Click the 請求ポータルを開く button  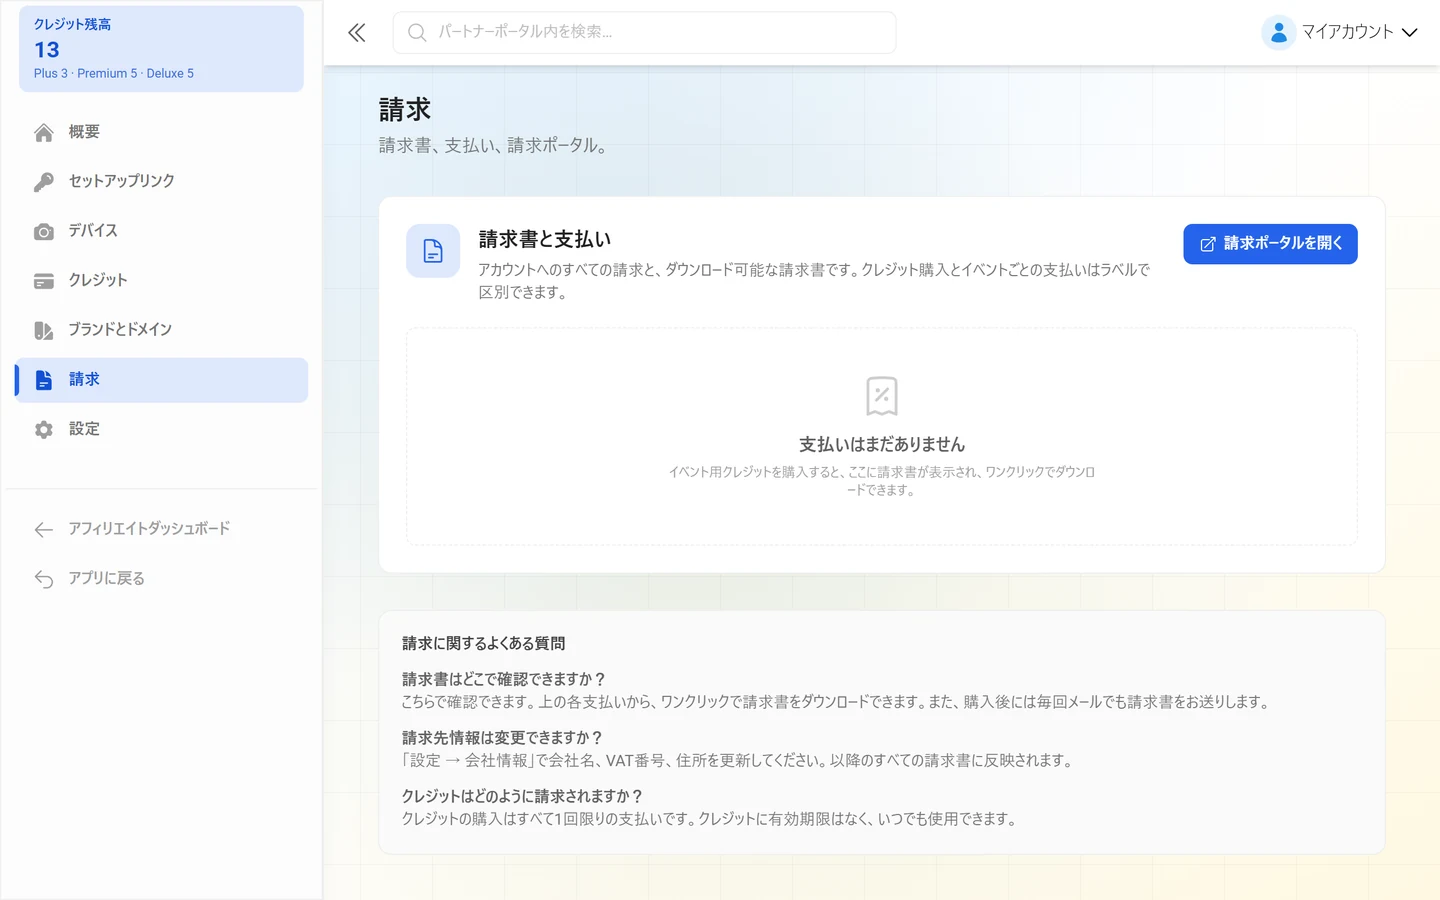[1270, 244]
